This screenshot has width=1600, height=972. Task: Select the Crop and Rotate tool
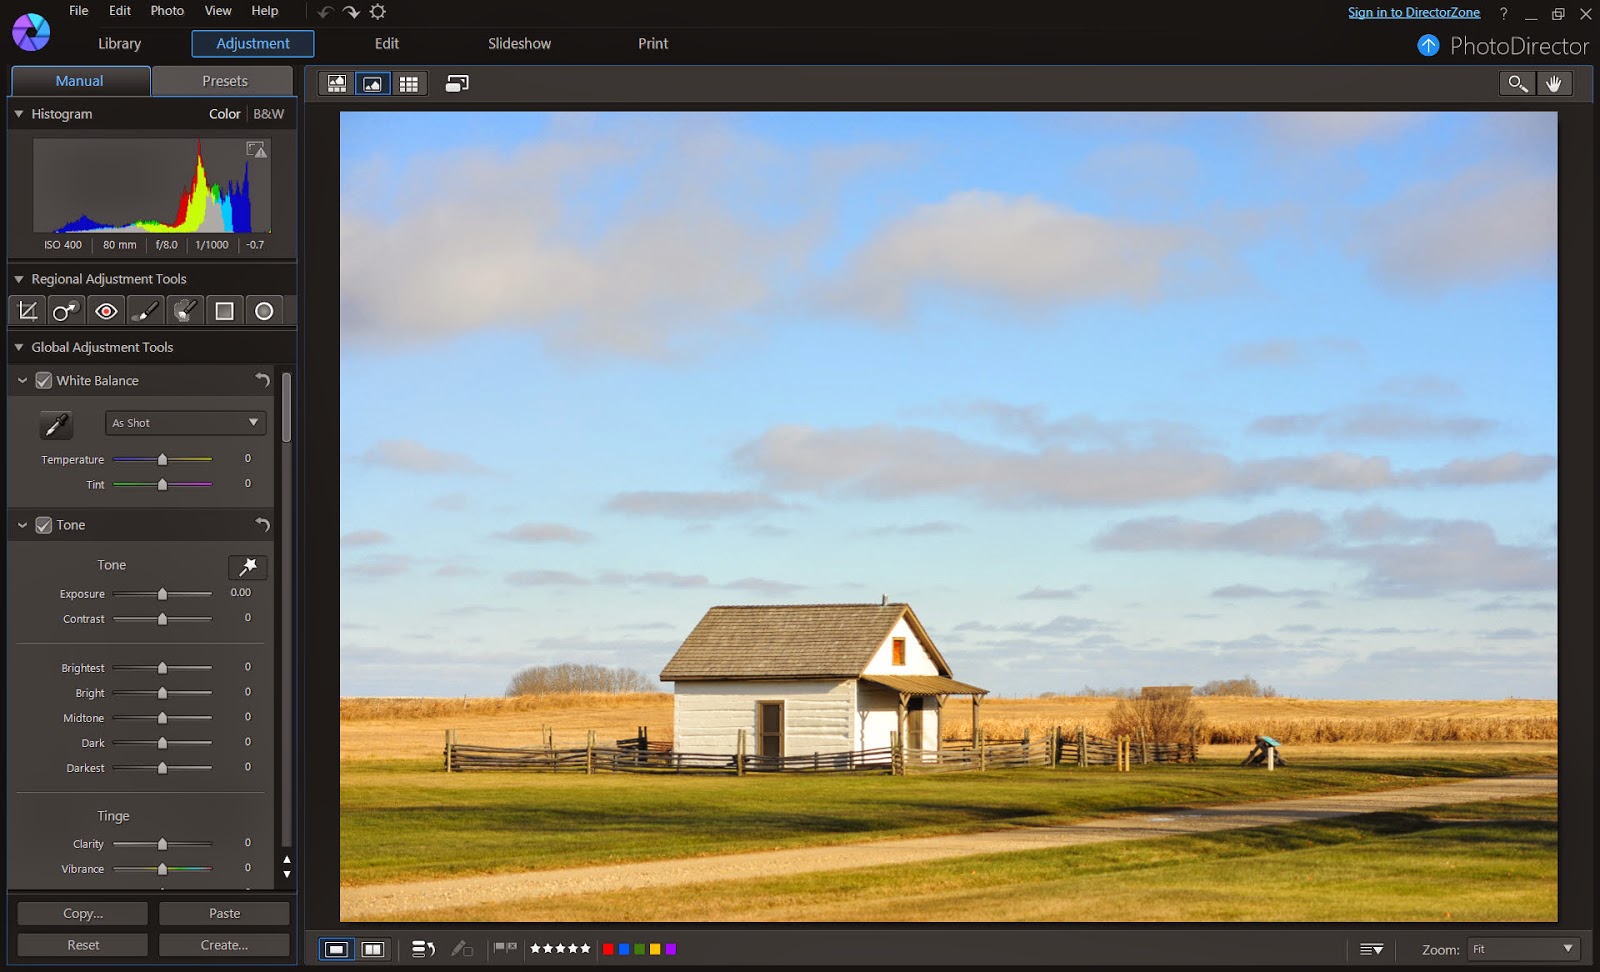coord(26,310)
